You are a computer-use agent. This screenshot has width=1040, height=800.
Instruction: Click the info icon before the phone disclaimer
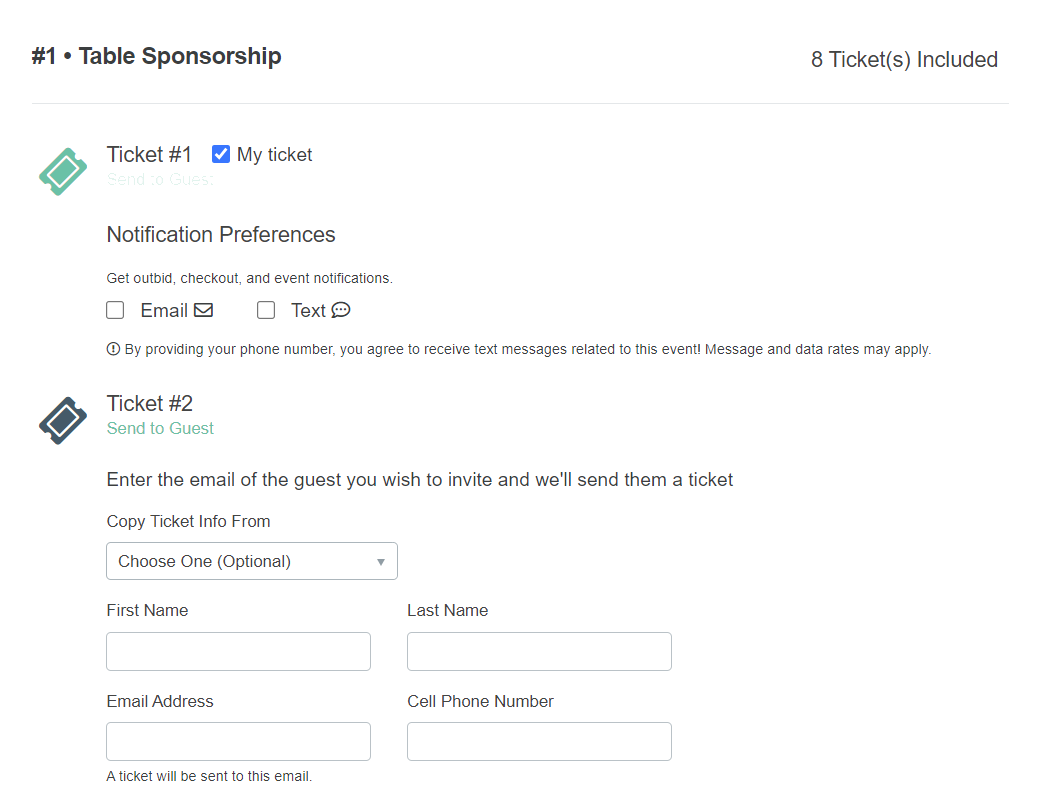(113, 349)
